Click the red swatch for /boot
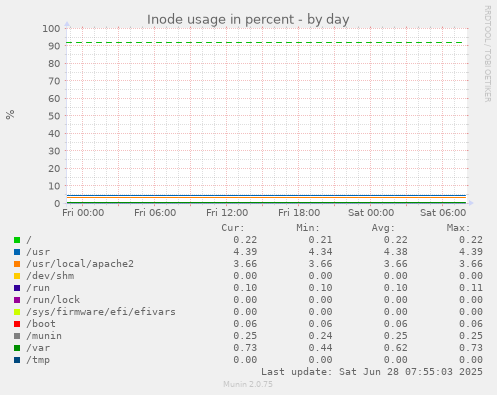The height and width of the screenshot is (395, 497). coord(17,324)
